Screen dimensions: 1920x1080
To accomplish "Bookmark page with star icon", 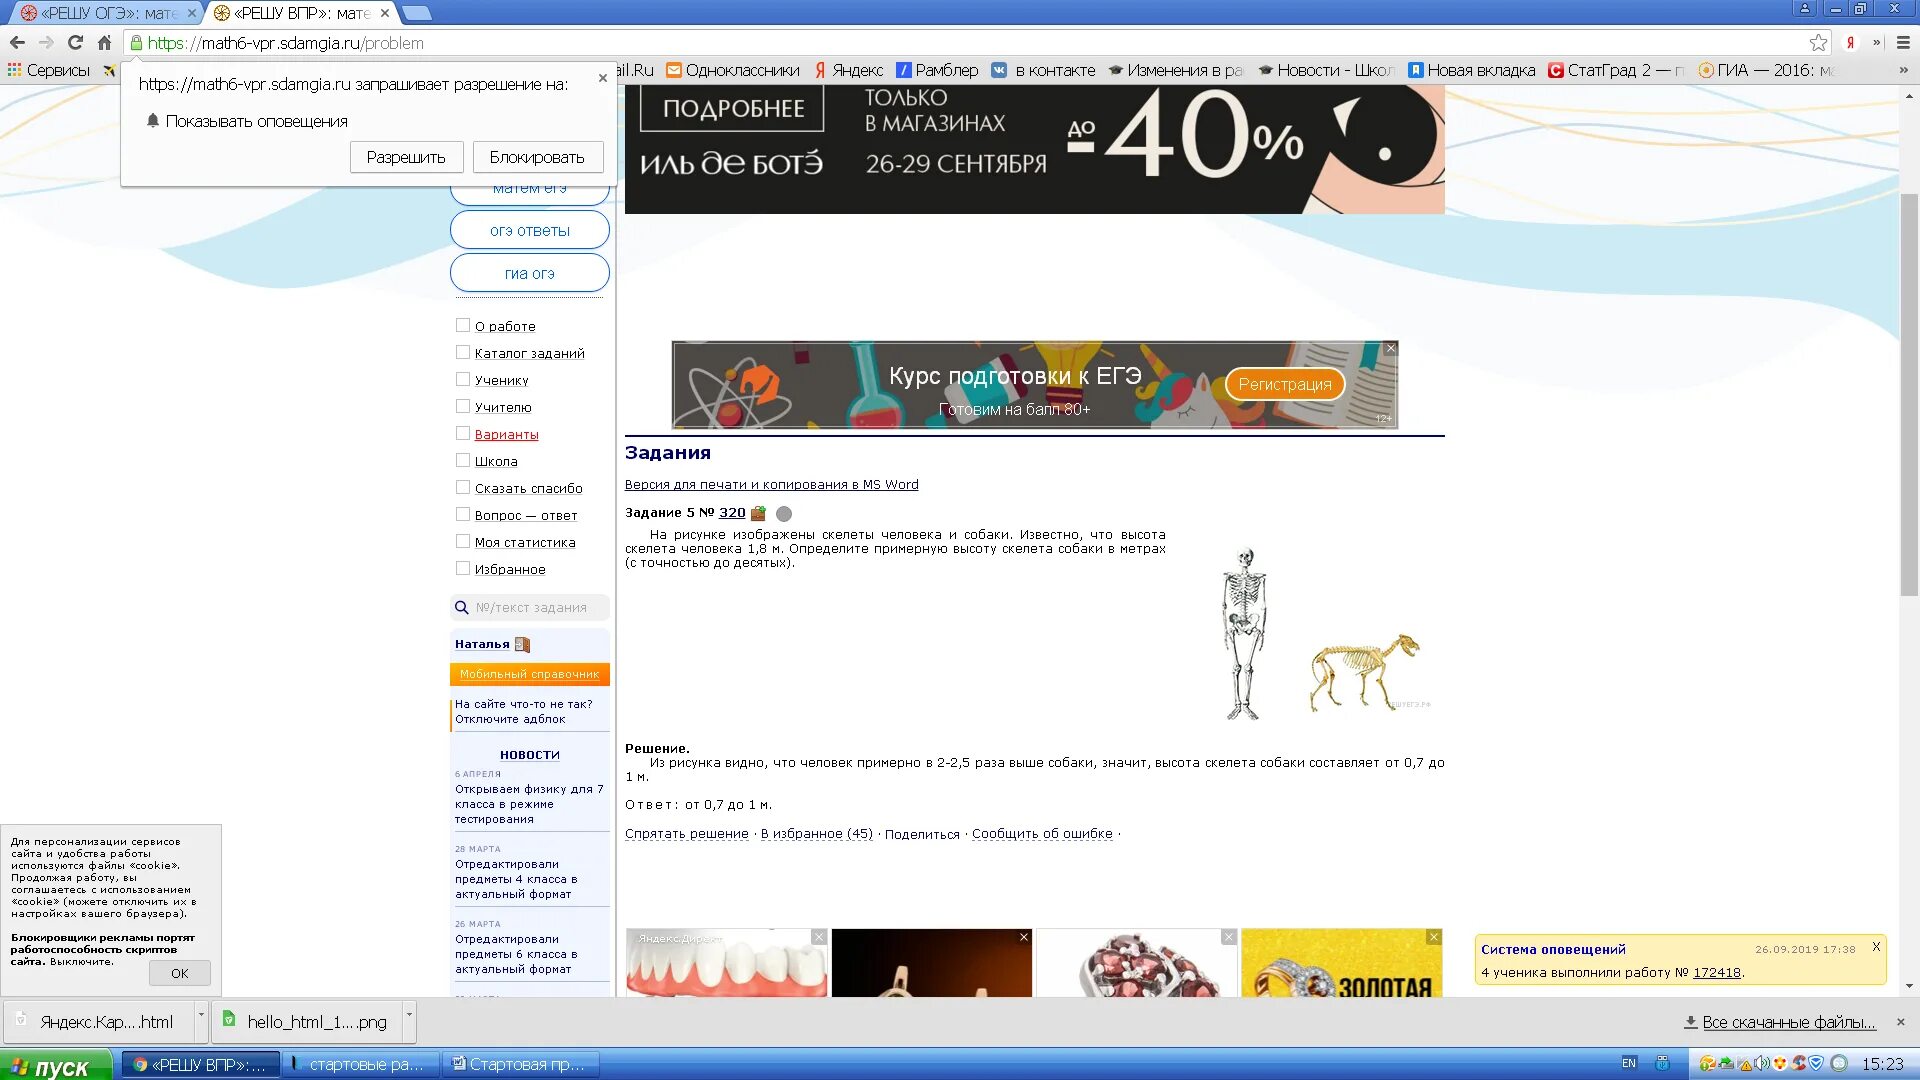I will click(x=1818, y=43).
